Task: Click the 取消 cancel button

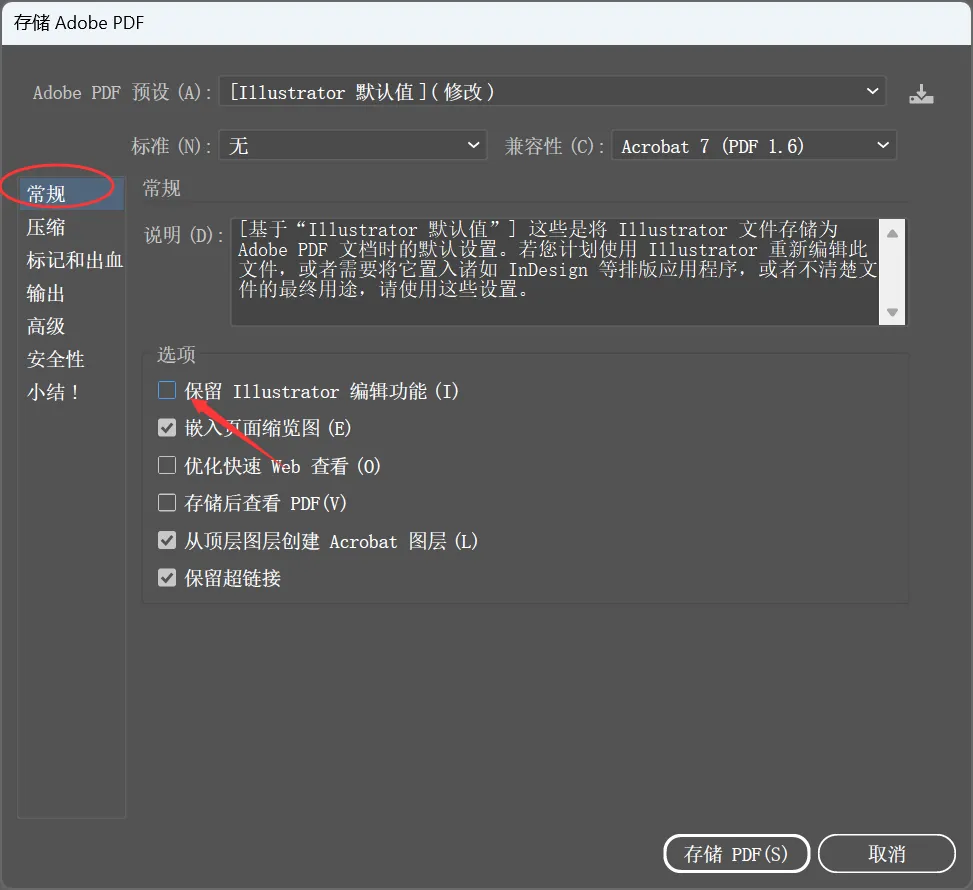Action: coord(886,853)
